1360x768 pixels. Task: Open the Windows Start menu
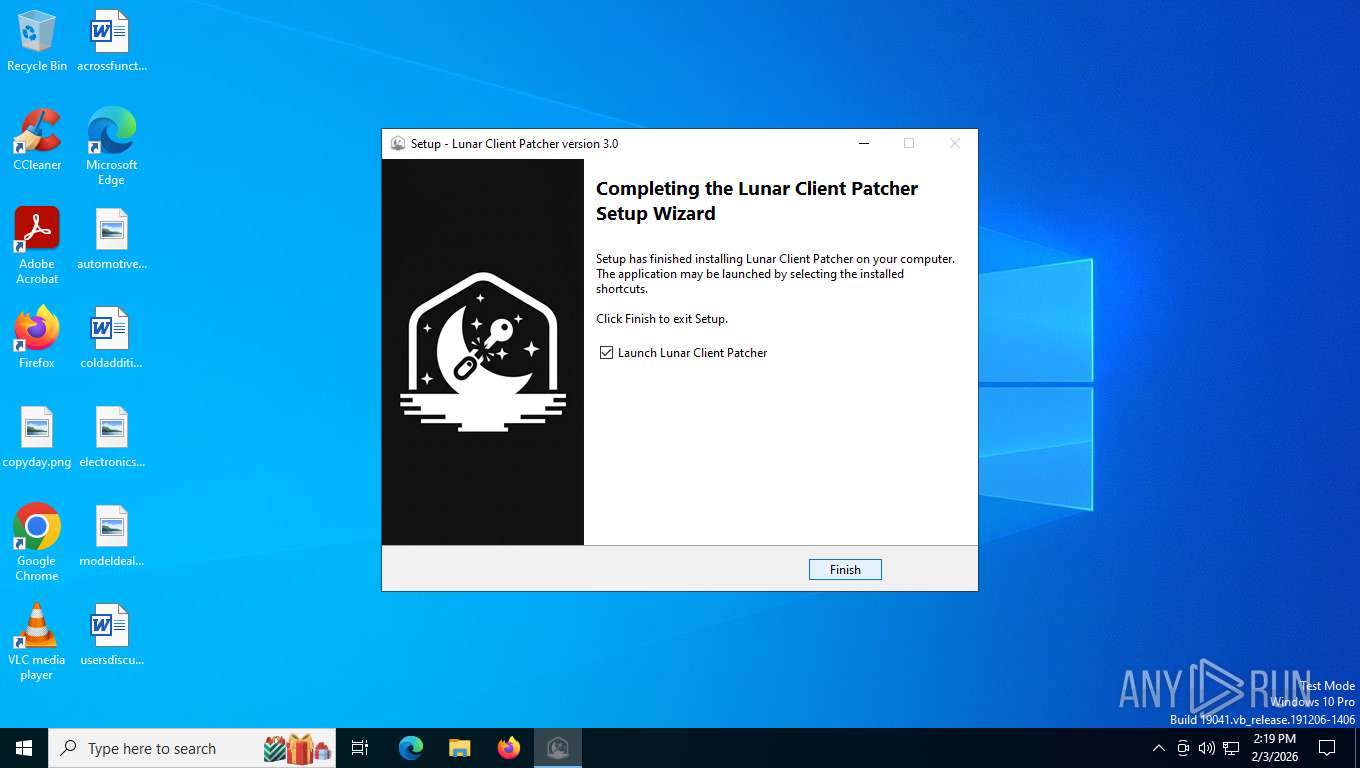tap(24, 748)
